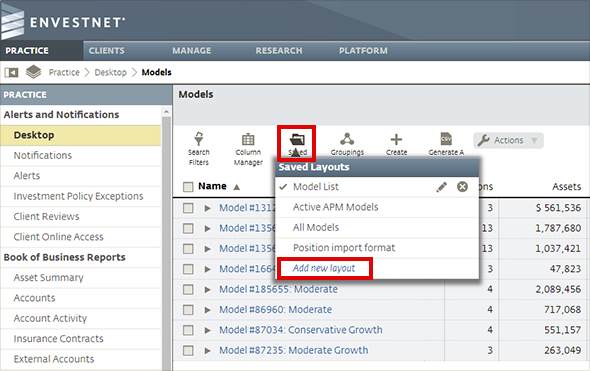This screenshot has height=371, width=590.
Task: Go to Practice breadcrumb
Action: tap(64, 72)
